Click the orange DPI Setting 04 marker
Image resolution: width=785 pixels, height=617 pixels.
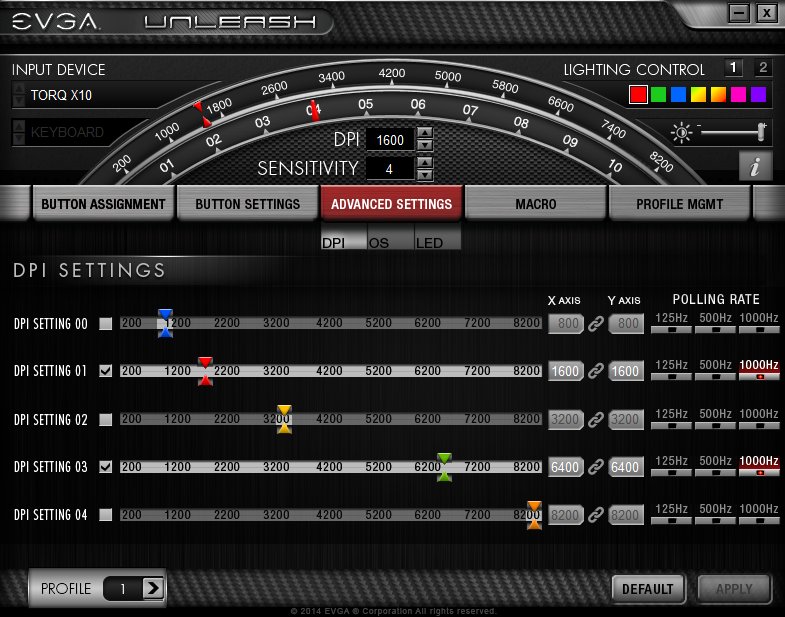(534, 515)
